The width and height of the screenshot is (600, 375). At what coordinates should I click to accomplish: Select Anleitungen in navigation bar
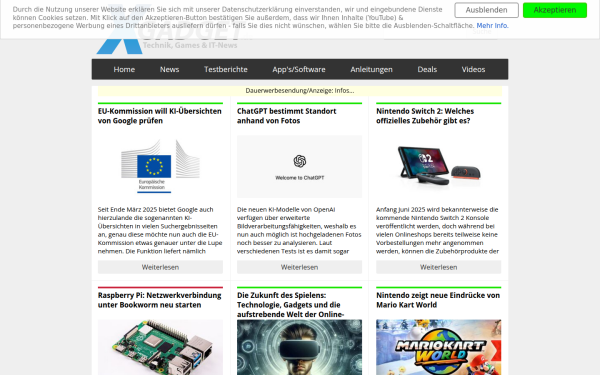tap(371, 69)
